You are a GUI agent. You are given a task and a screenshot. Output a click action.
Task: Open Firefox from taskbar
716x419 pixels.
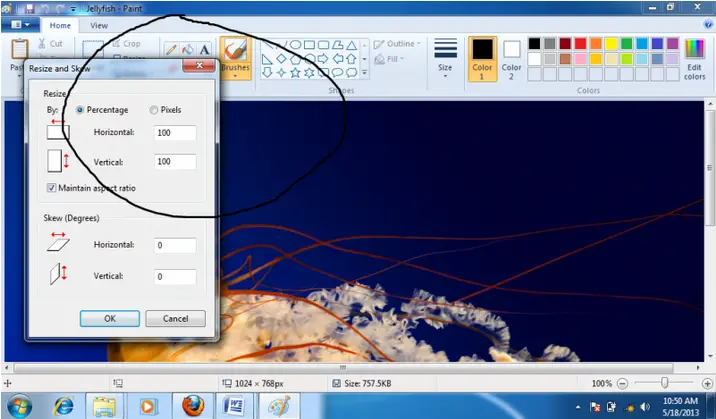(193, 406)
